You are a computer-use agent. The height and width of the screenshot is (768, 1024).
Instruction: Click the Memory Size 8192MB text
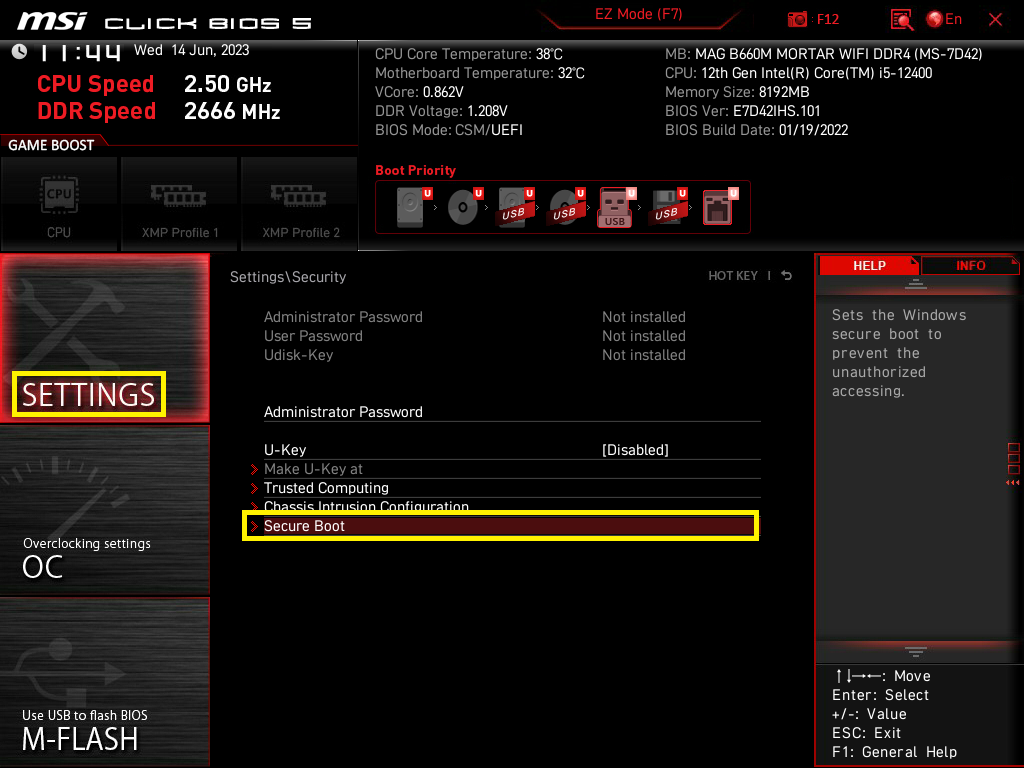point(737,92)
